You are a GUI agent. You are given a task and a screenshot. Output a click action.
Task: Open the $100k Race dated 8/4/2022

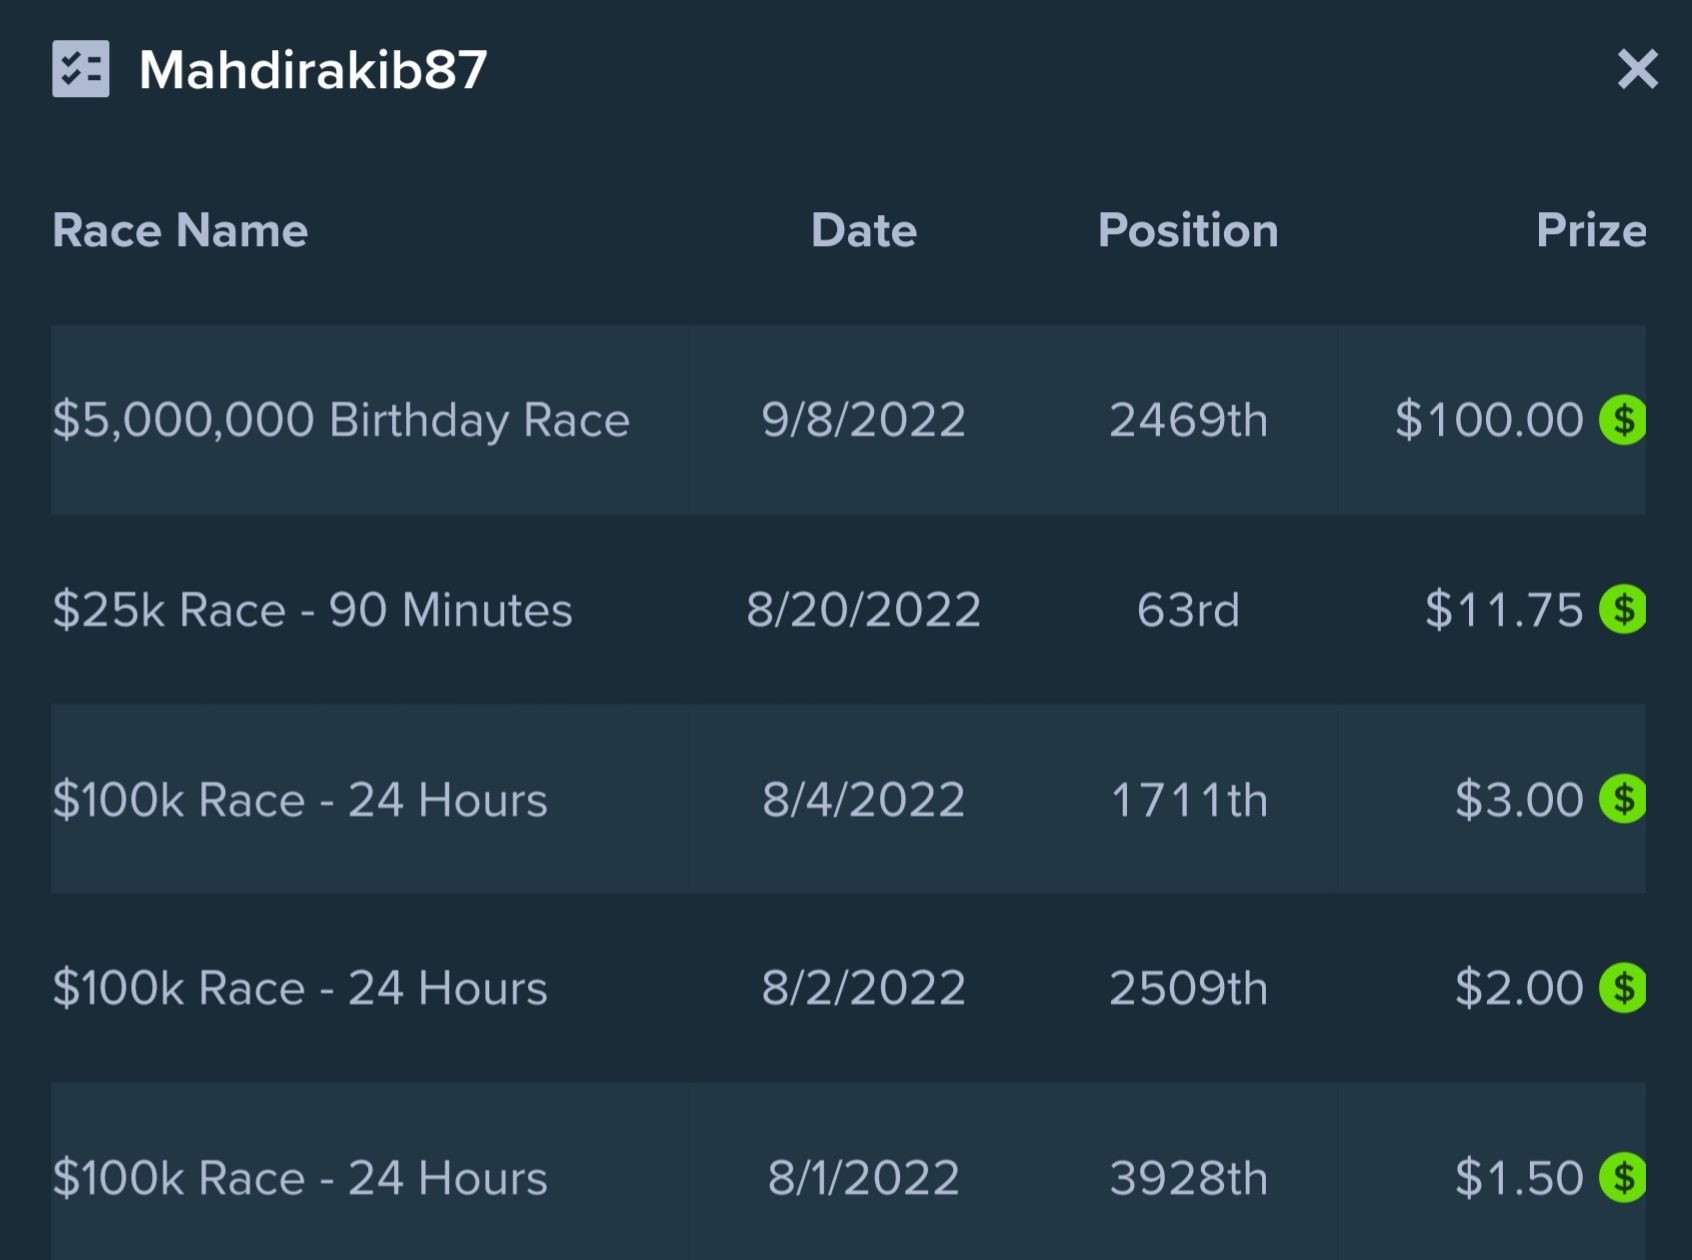(x=848, y=799)
